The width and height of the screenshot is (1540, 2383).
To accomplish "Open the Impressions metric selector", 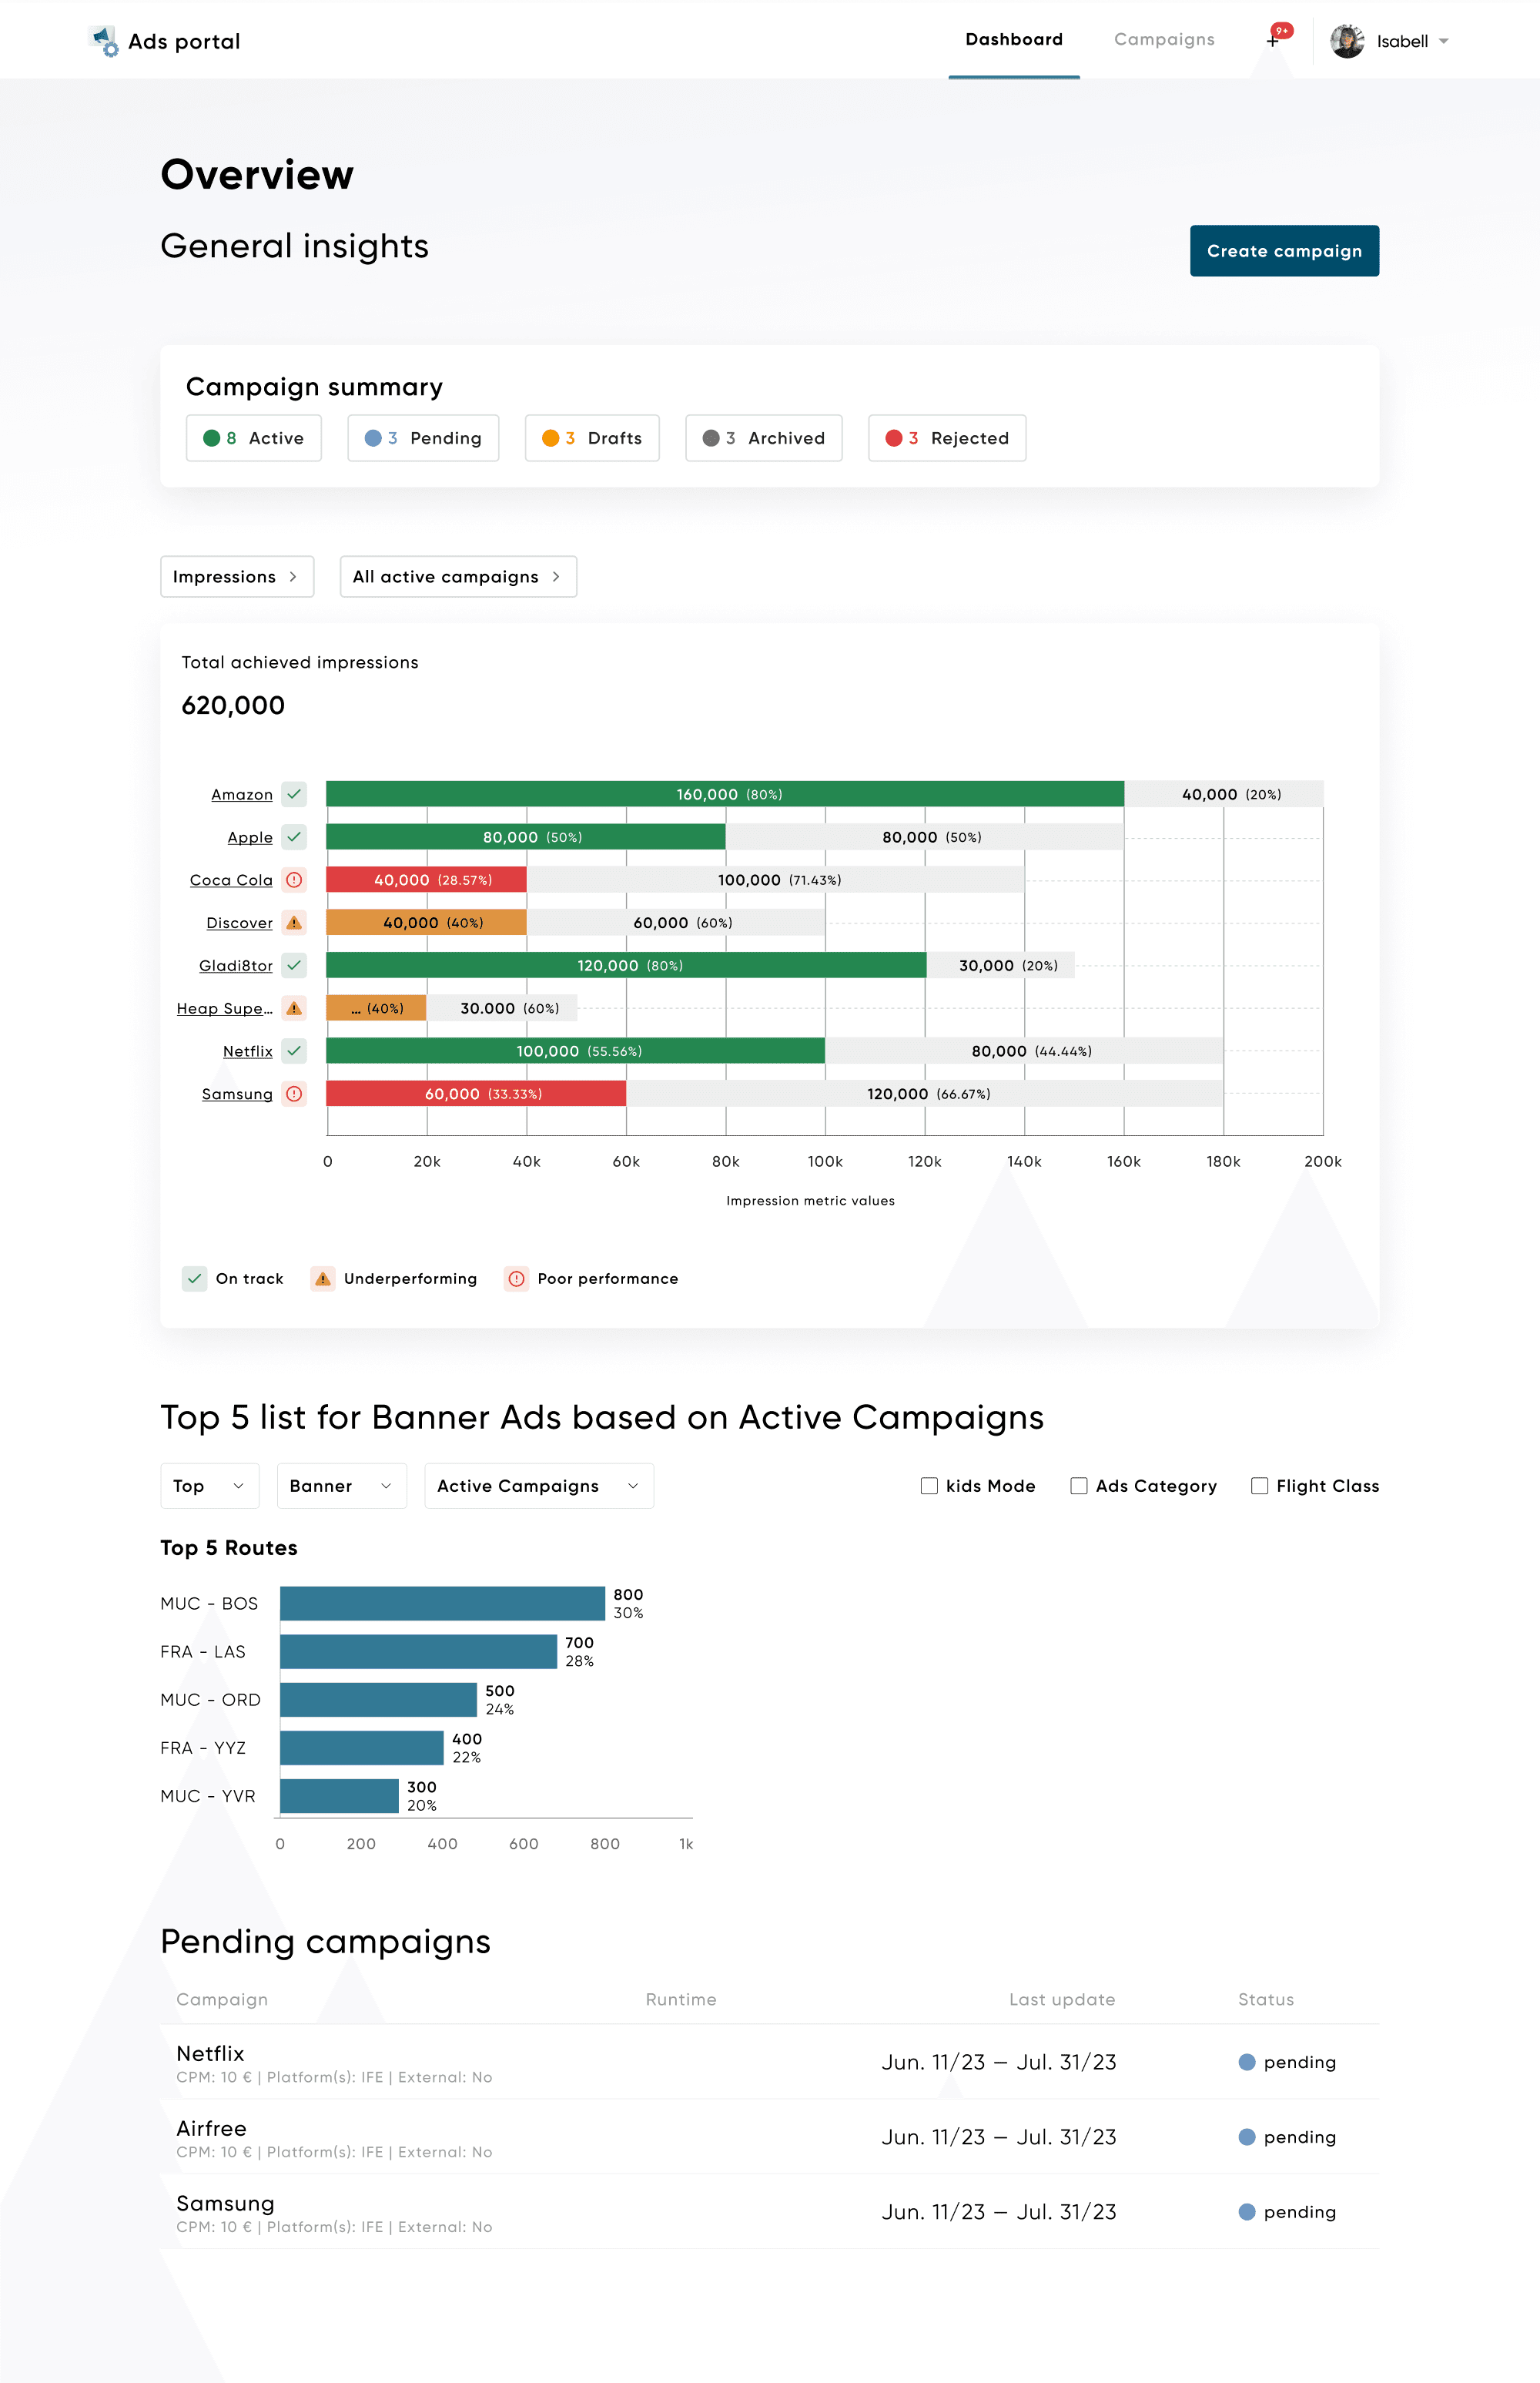I will tap(237, 577).
